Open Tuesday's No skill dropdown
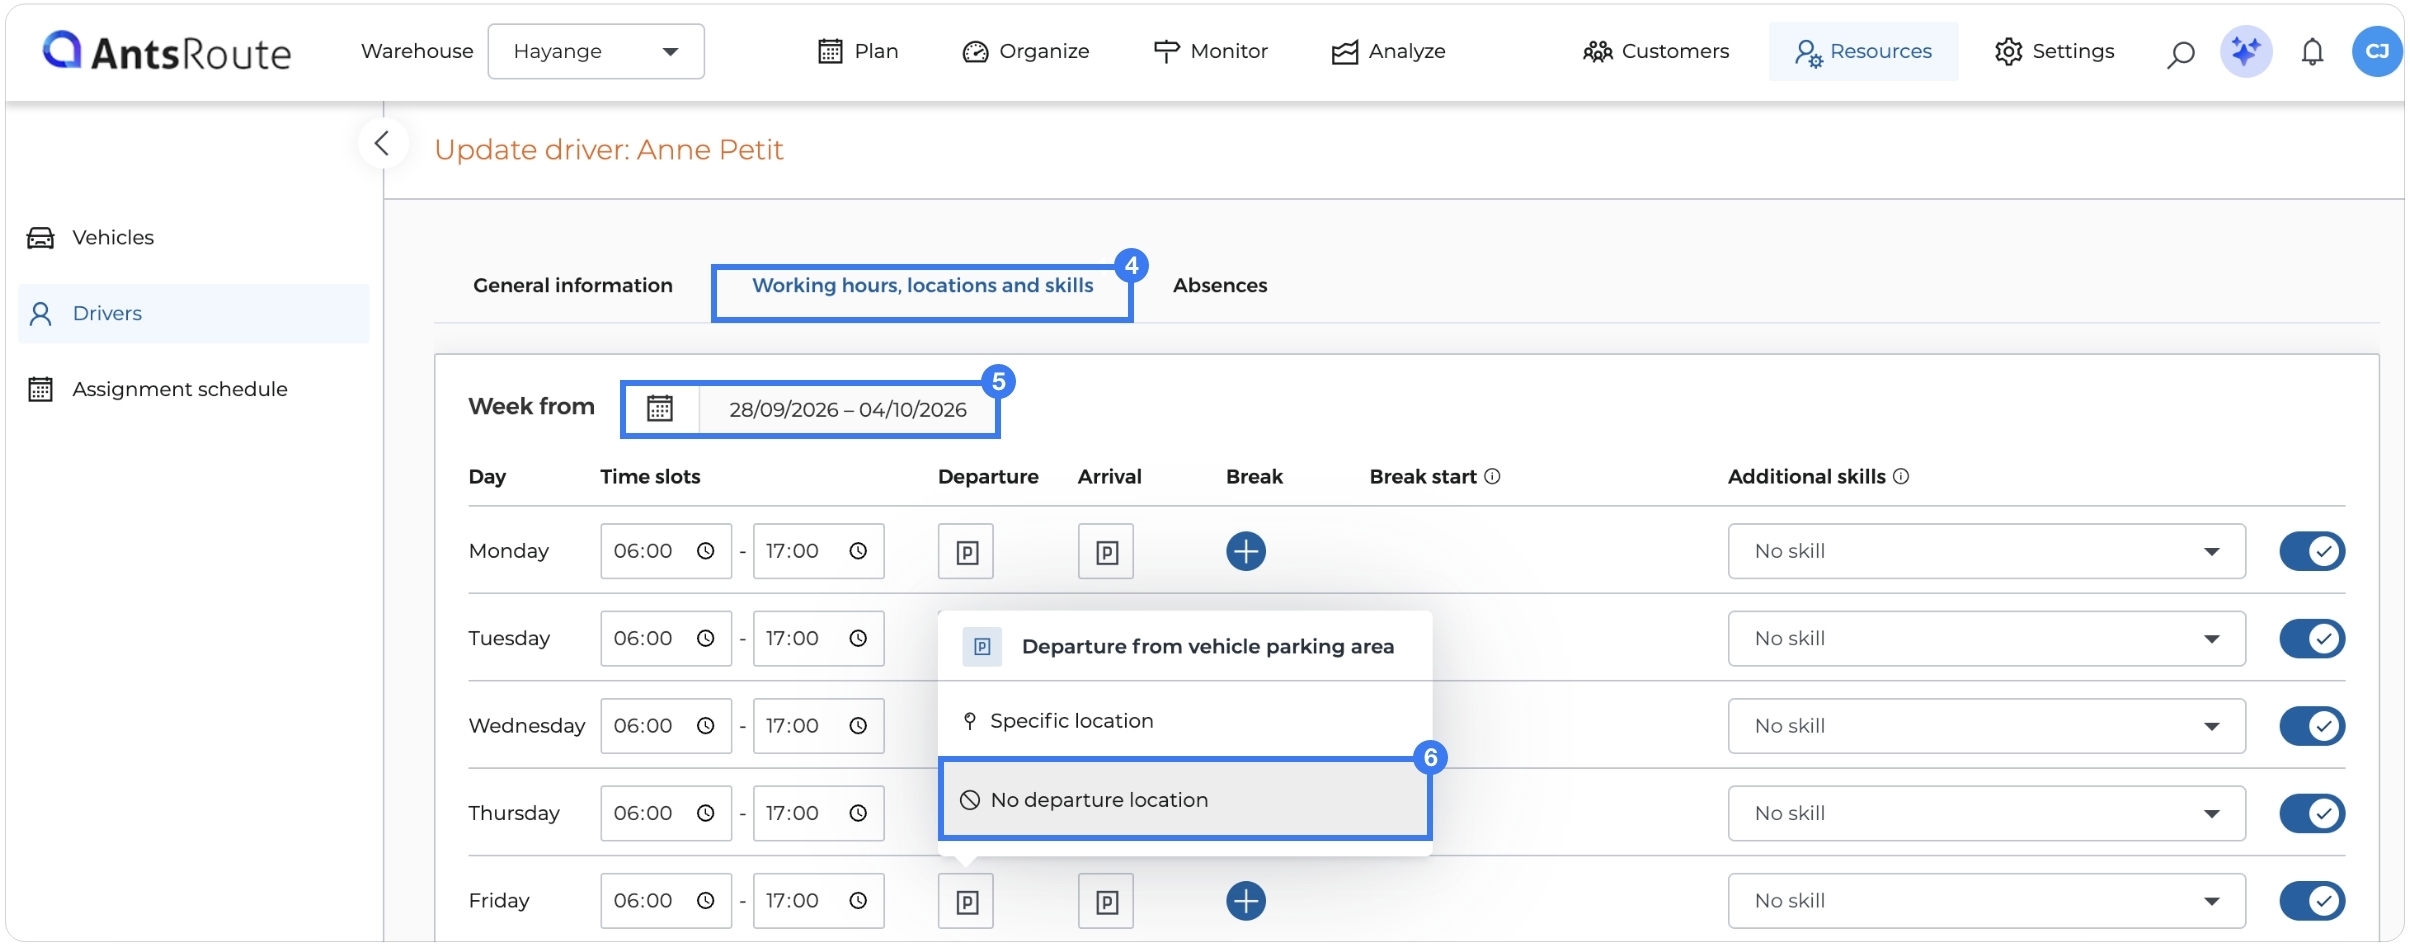 click(x=1986, y=638)
